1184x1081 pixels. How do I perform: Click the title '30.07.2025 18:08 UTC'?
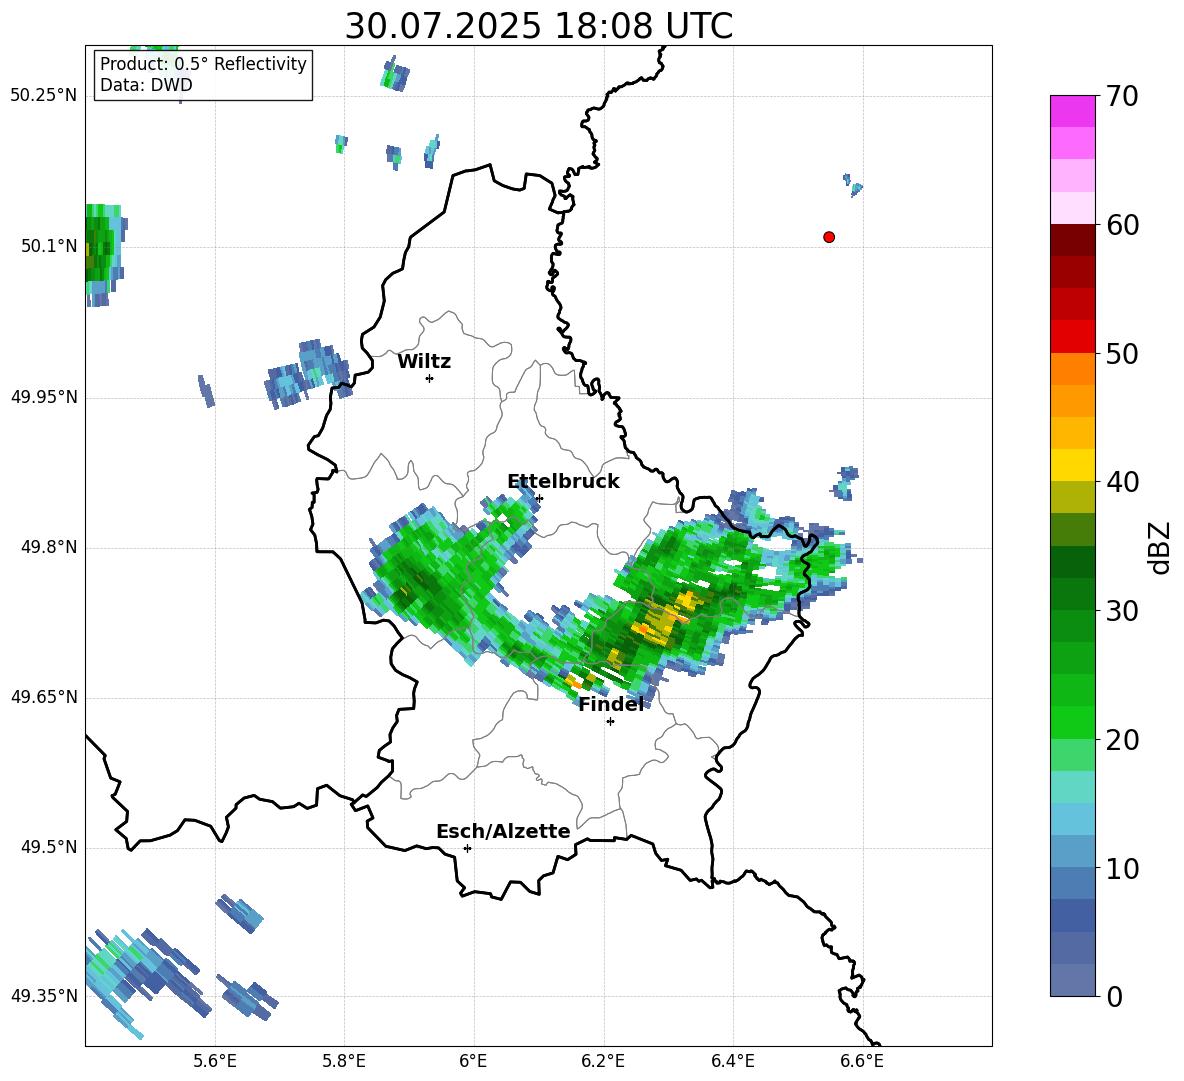pyautogui.click(x=538, y=26)
